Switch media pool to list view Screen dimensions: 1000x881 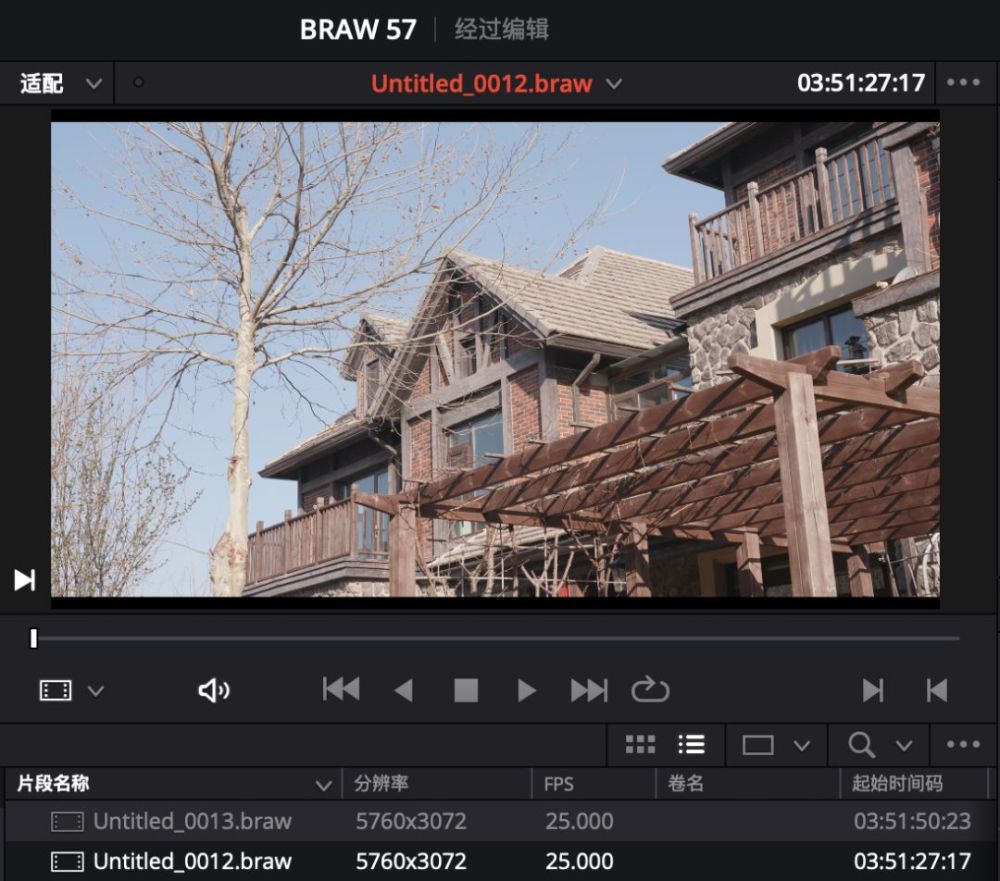tap(691, 744)
